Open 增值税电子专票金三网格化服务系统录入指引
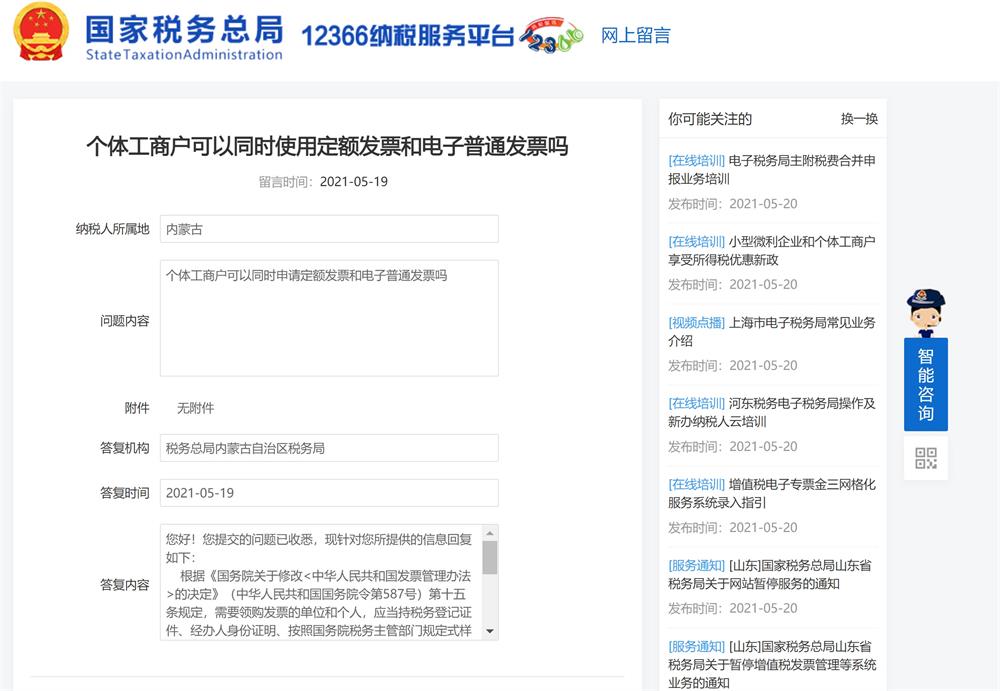 [x=770, y=494]
